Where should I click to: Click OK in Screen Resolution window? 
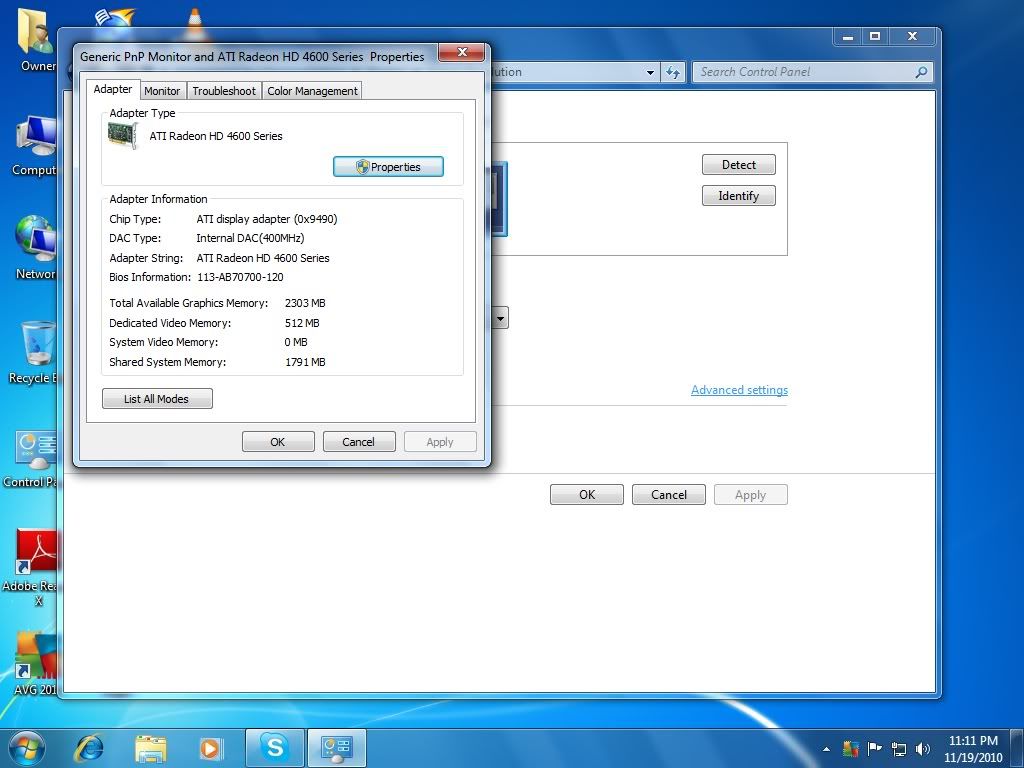[x=586, y=494]
